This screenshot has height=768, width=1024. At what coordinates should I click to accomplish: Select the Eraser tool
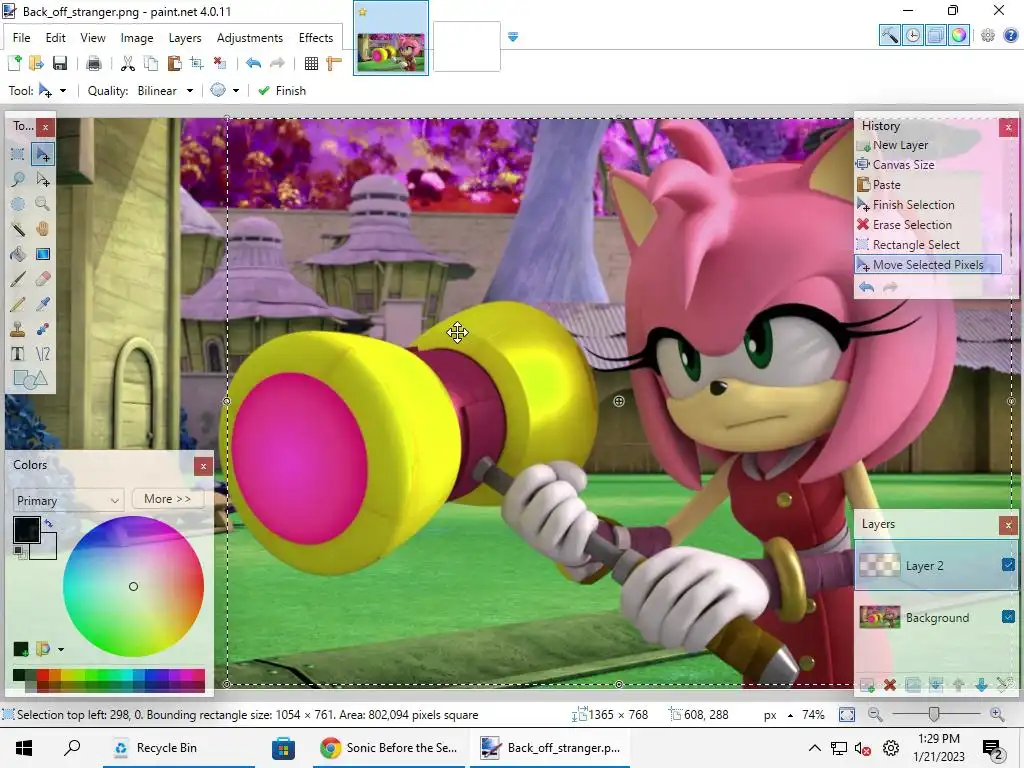tap(42, 279)
